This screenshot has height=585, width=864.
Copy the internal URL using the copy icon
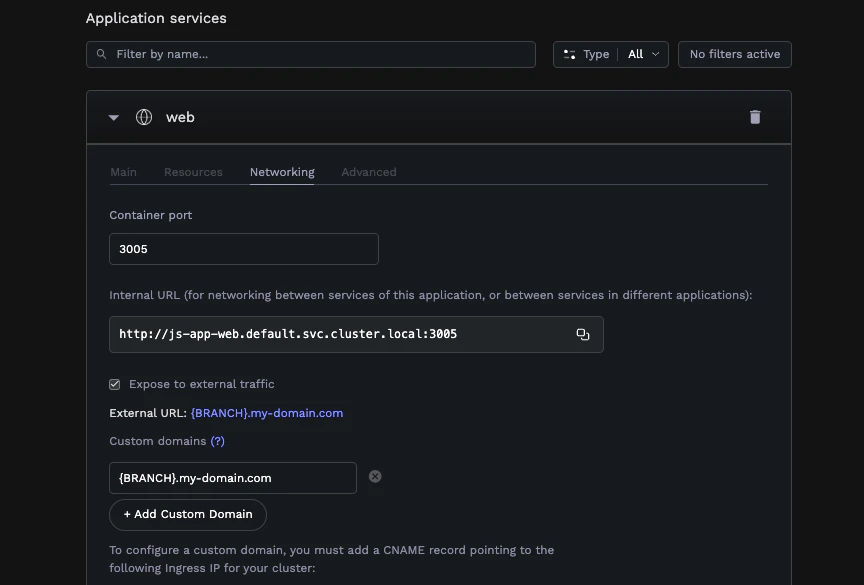(x=583, y=334)
